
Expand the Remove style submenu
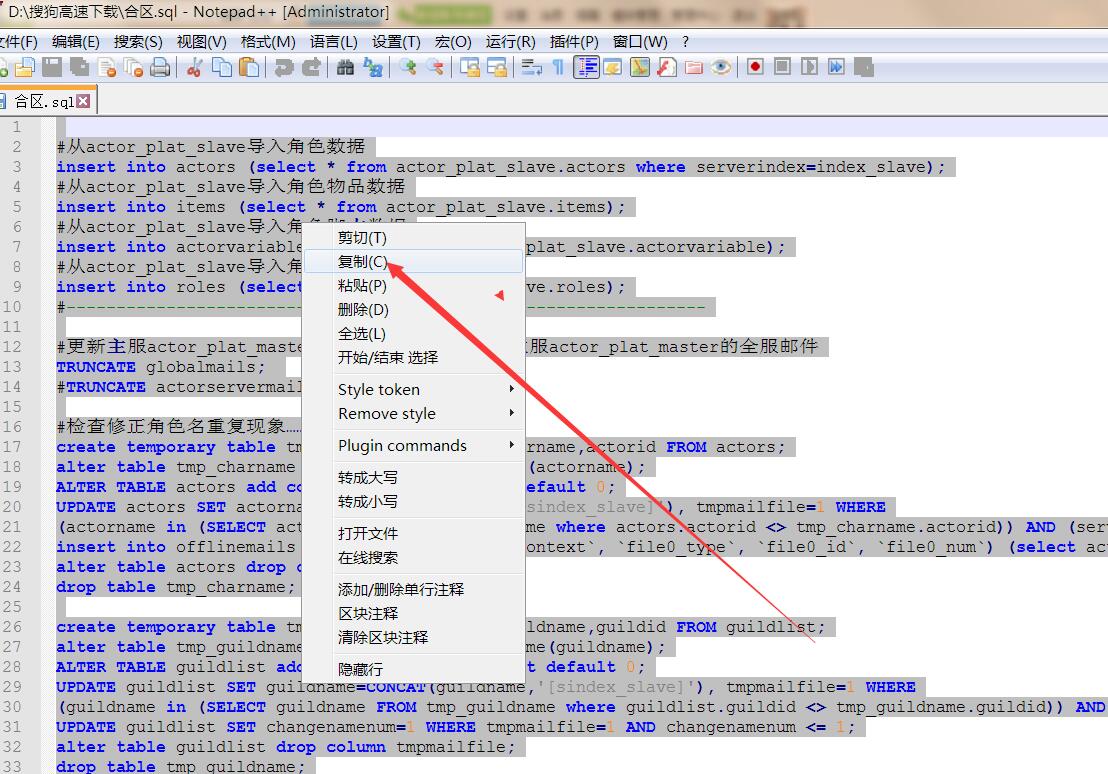click(x=427, y=413)
